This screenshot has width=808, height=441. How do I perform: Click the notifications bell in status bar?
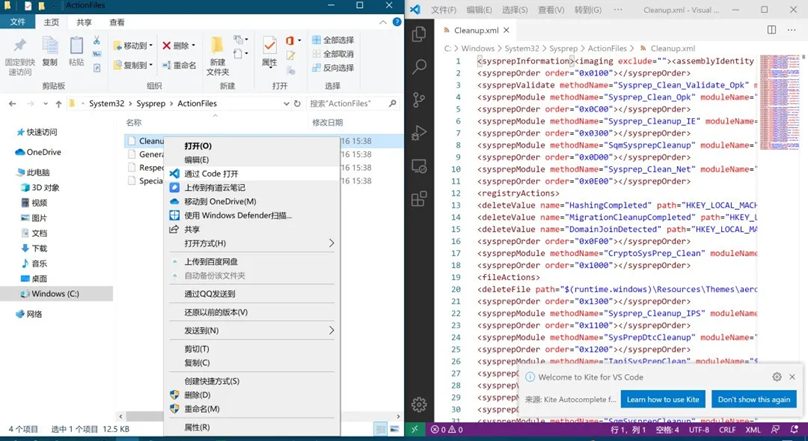(795, 429)
